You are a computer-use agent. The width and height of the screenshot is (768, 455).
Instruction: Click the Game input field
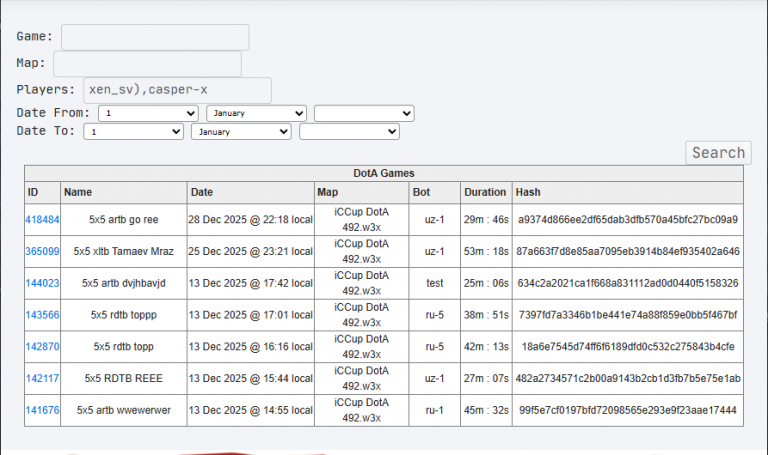155,37
